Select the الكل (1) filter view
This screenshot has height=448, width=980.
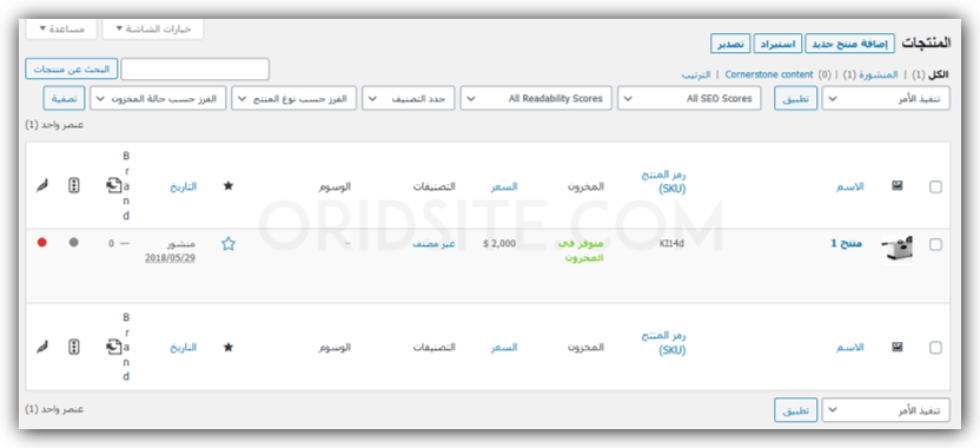(x=931, y=74)
